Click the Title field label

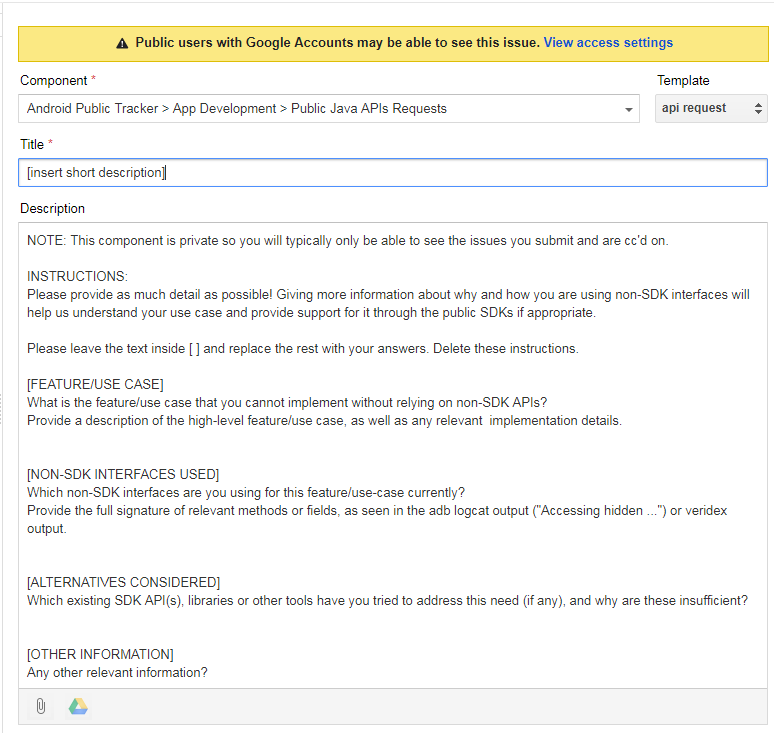tap(32, 145)
